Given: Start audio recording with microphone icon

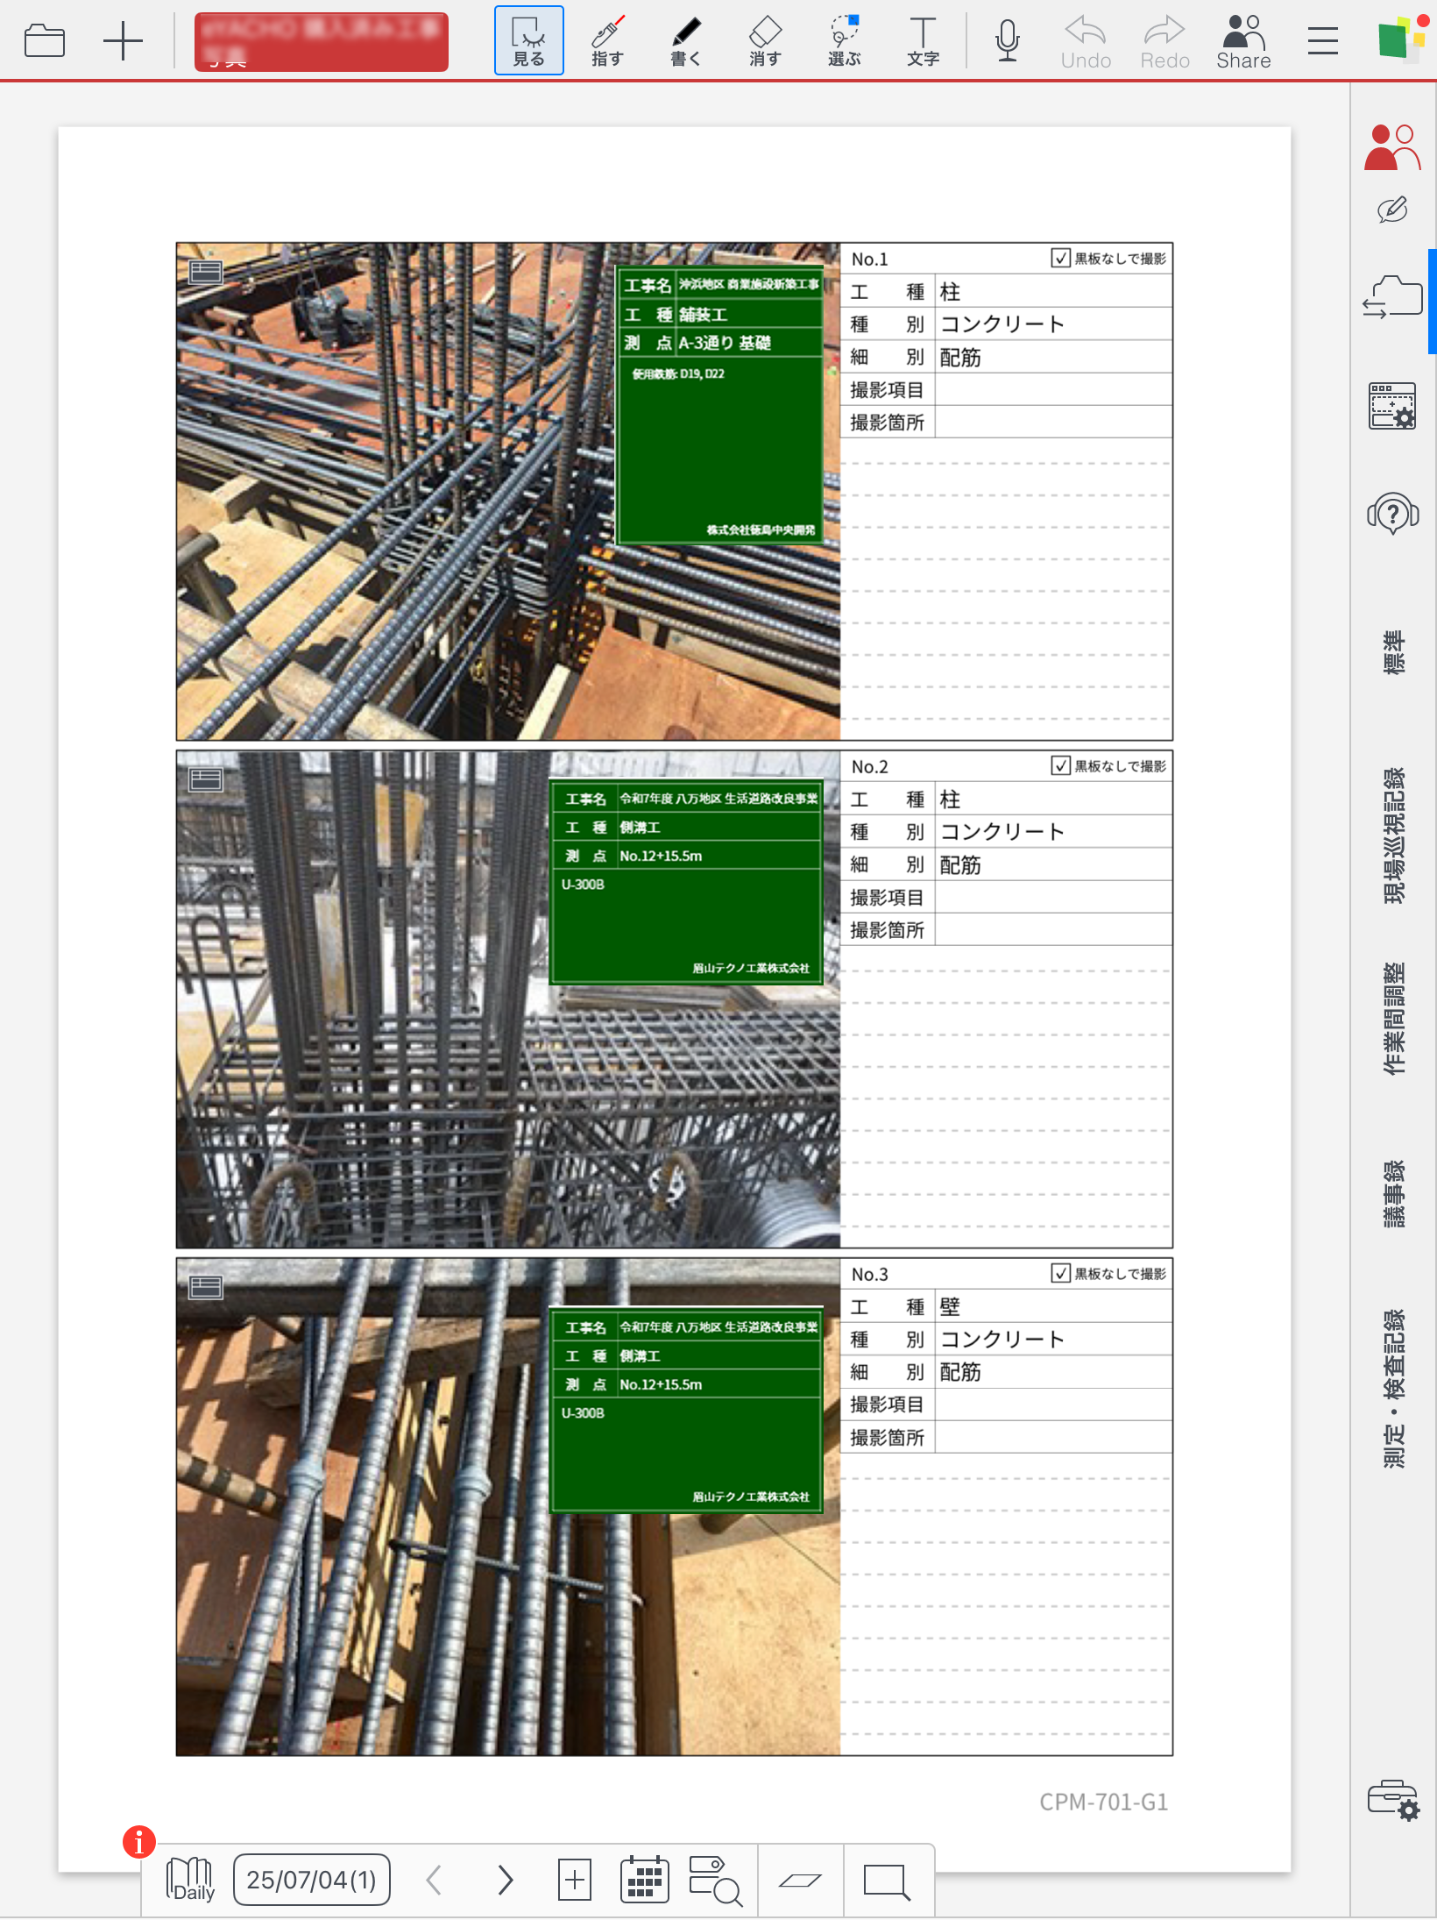Looking at the screenshot, I should coord(1007,41).
